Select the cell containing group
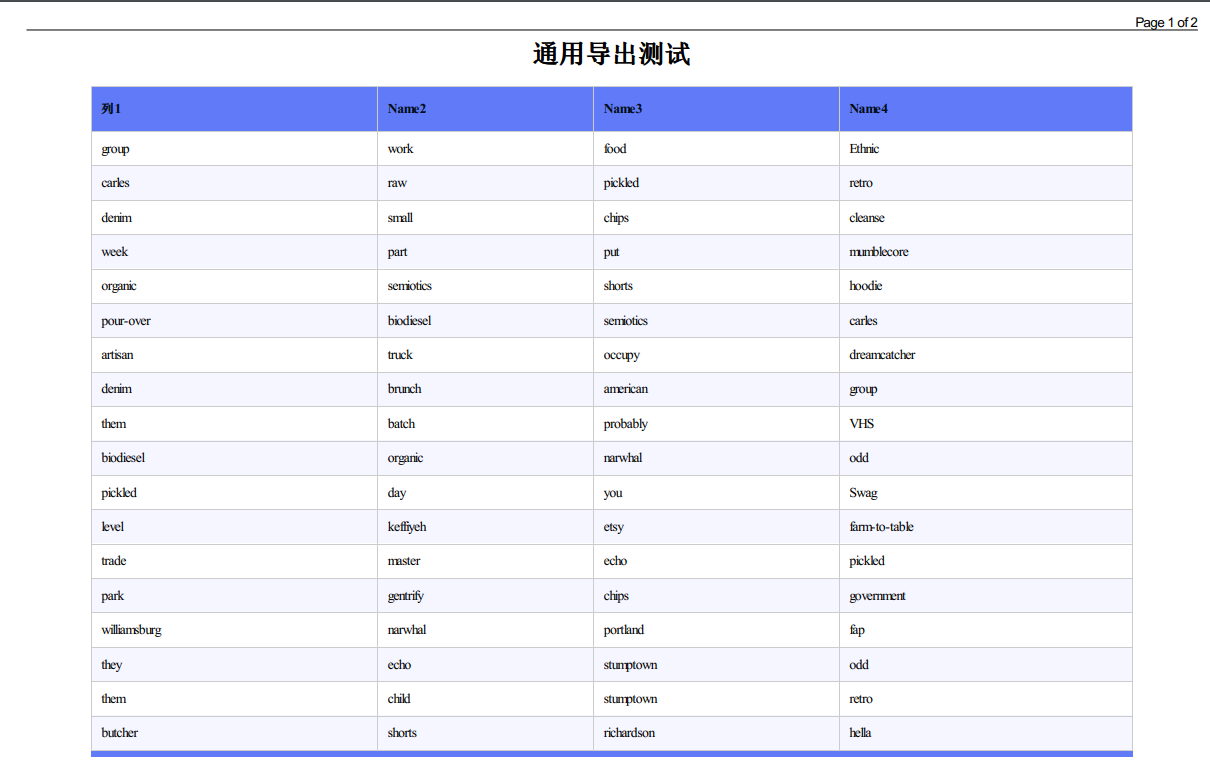The width and height of the screenshot is (1210, 778). [113, 148]
